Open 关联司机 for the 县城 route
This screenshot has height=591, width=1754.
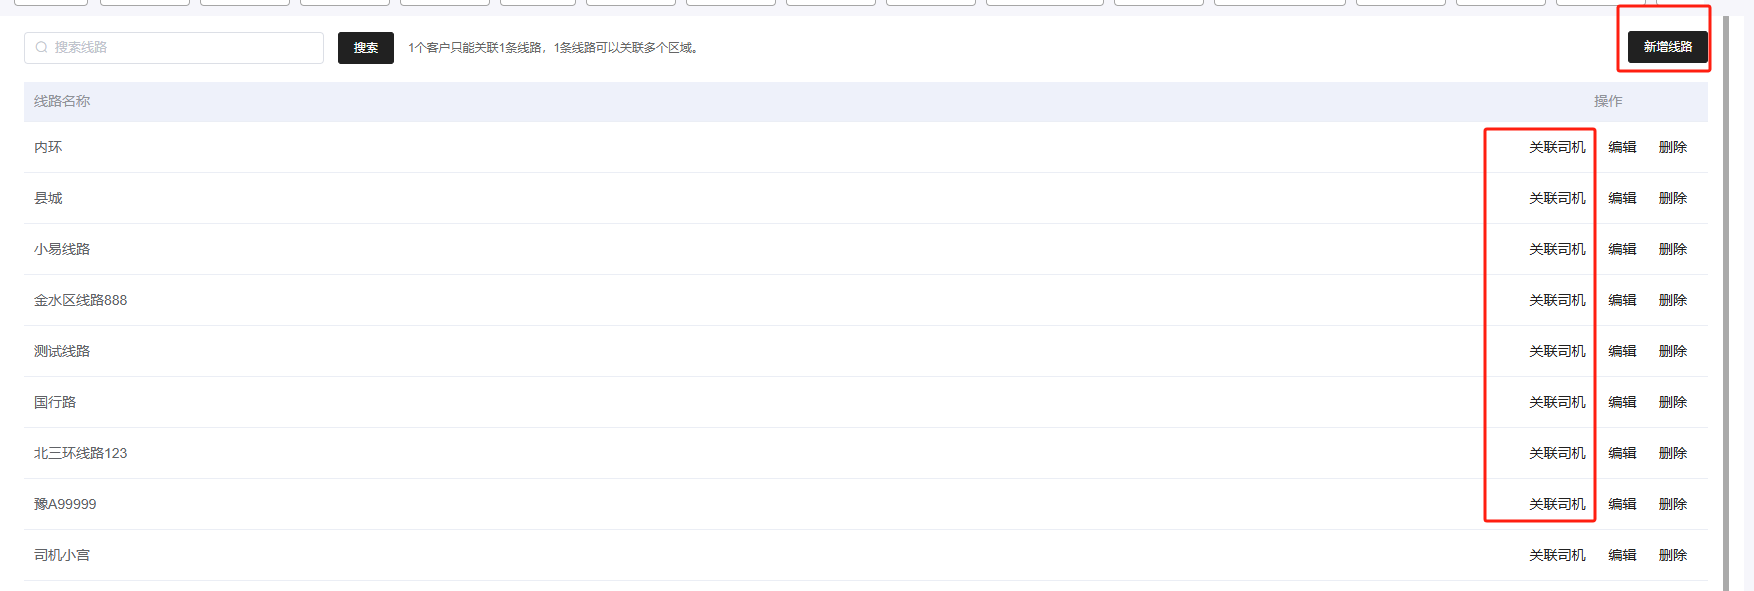[x=1556, y=198]
